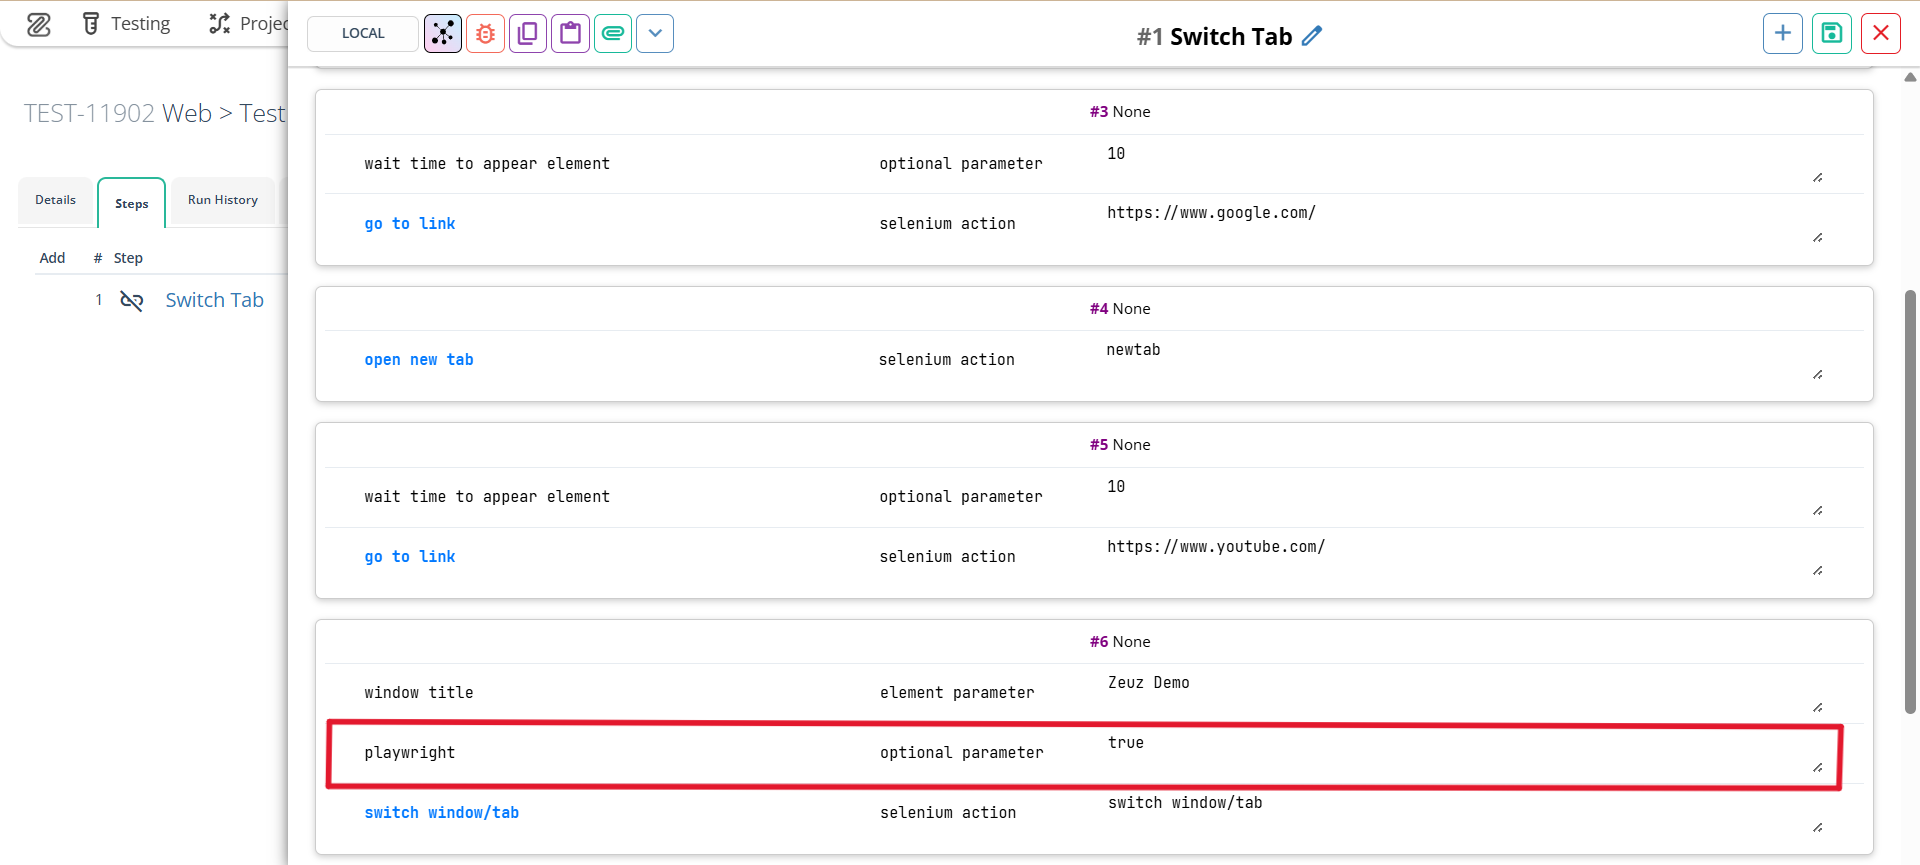Click the pencil icon to rename Switch Tab

(x=1312, y=36)
